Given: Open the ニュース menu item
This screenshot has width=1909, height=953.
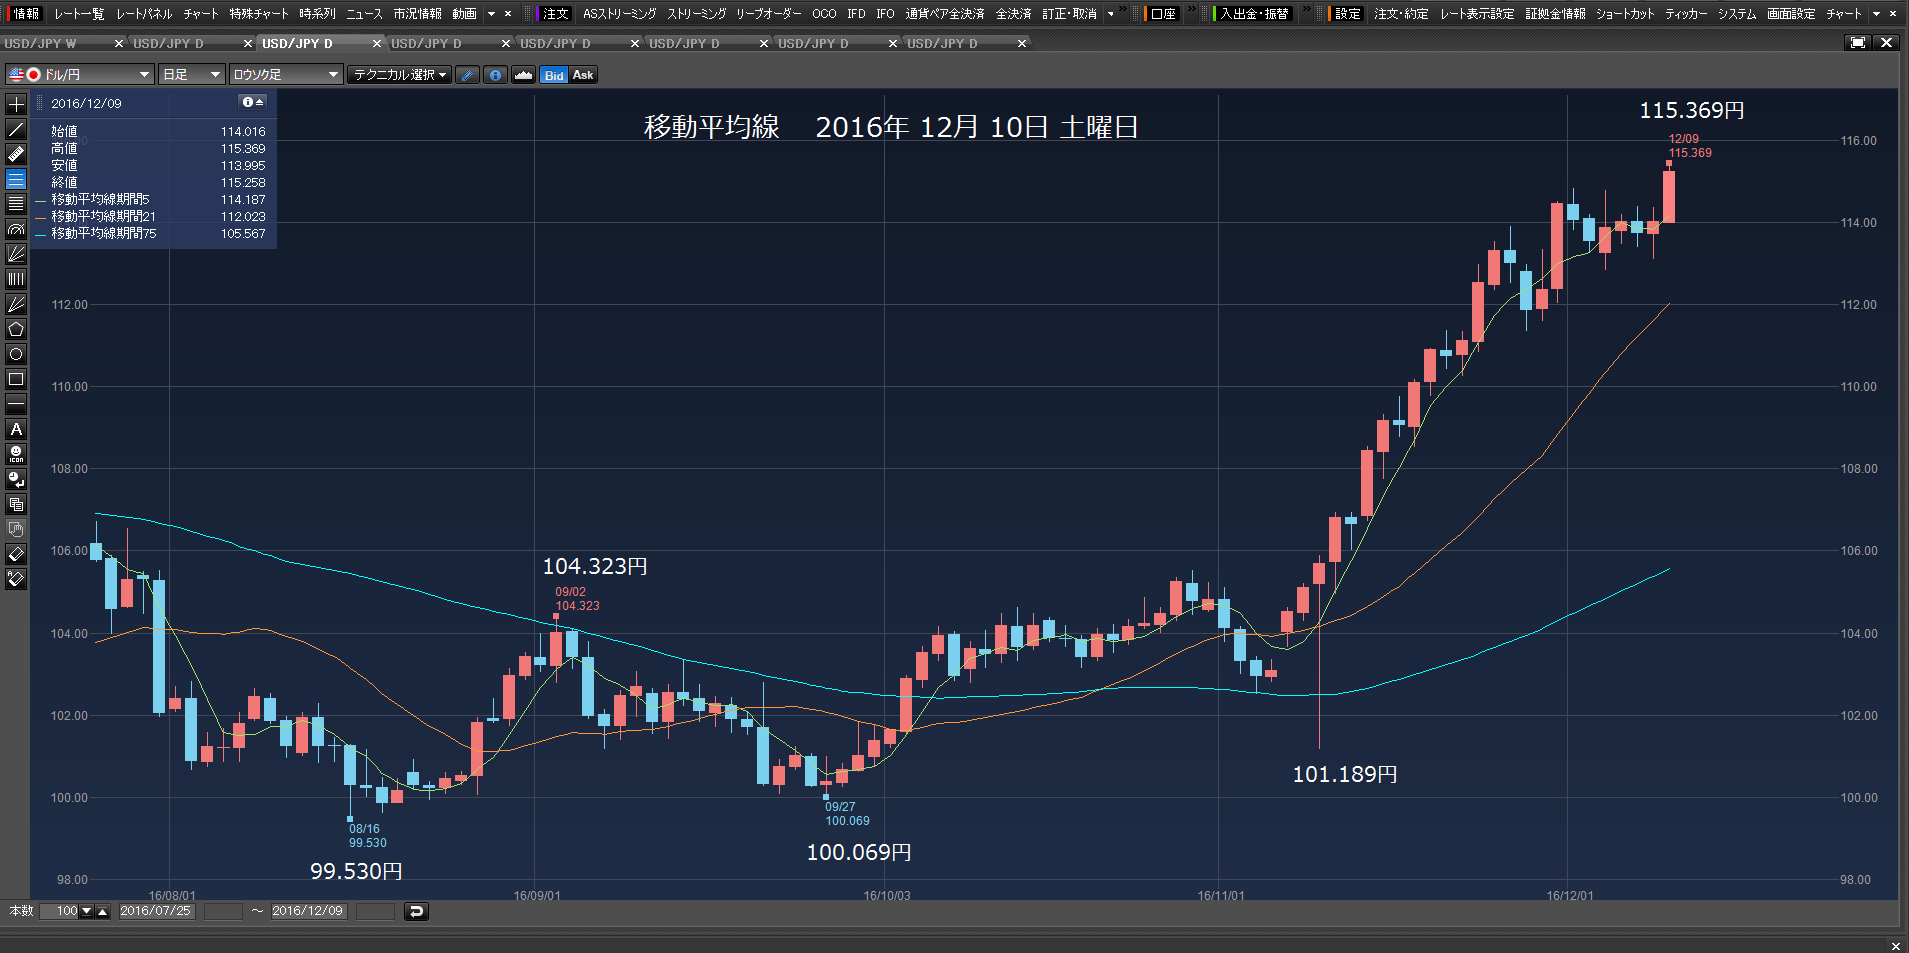Looking at the screenshot, I should tap(364, 14).
